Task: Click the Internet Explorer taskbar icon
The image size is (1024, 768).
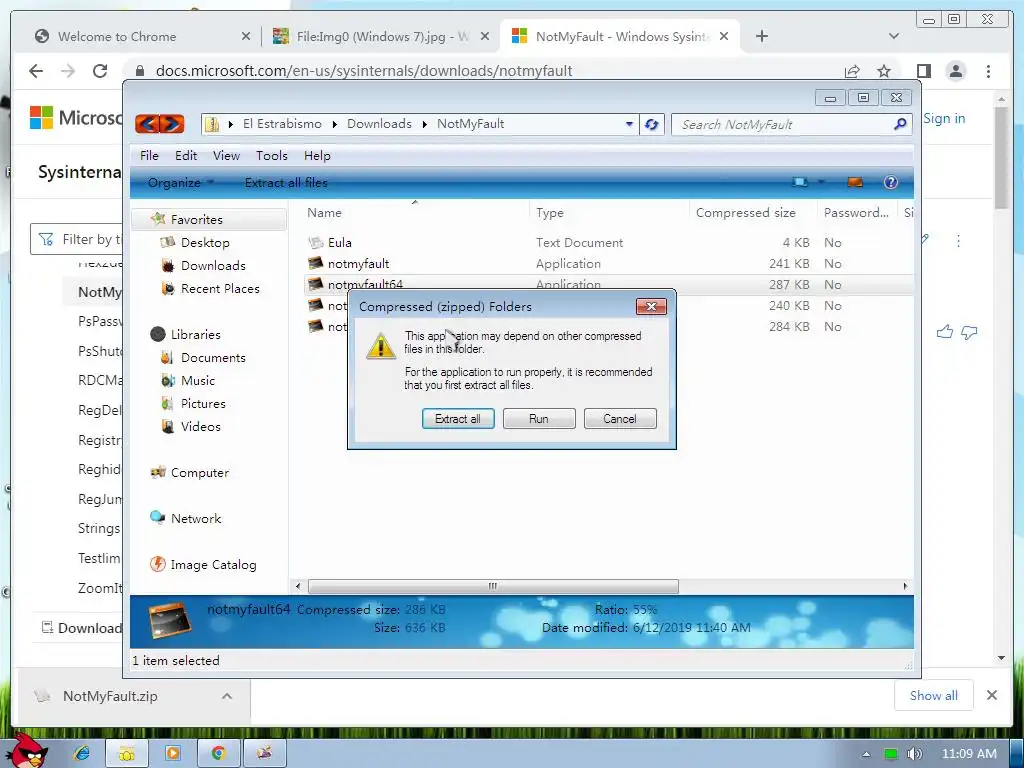Action: [x=81, y=753]
